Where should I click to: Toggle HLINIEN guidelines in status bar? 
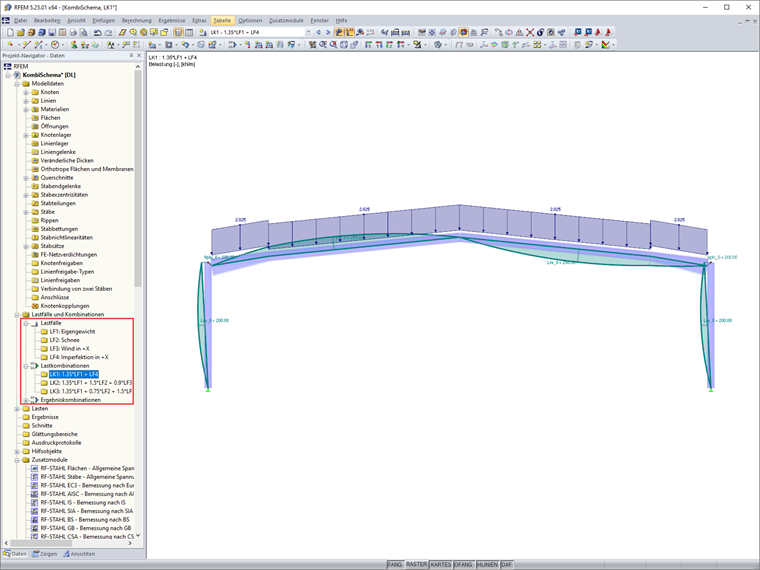[x=487, y=565]
